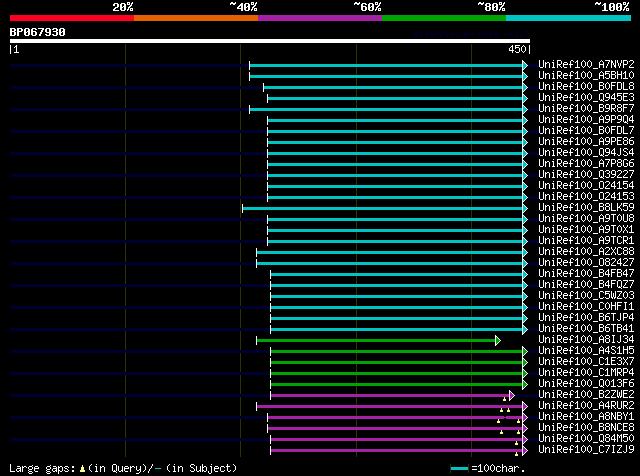Click the UniRef100_B4FB47 label
This screenshot has width=640, height=476.
(x=586, y=274)
